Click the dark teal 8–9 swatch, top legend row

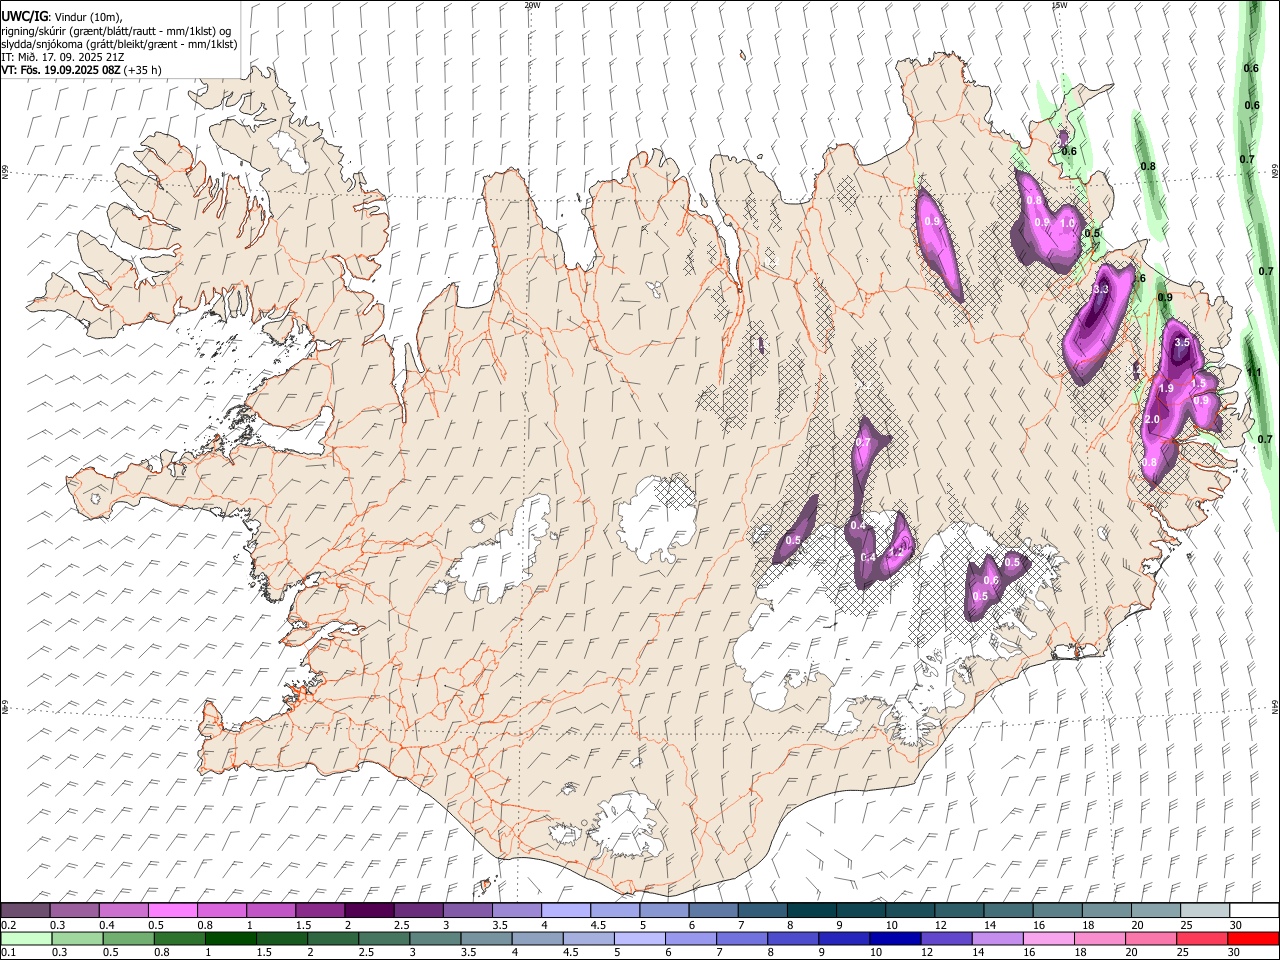(812, 911)
